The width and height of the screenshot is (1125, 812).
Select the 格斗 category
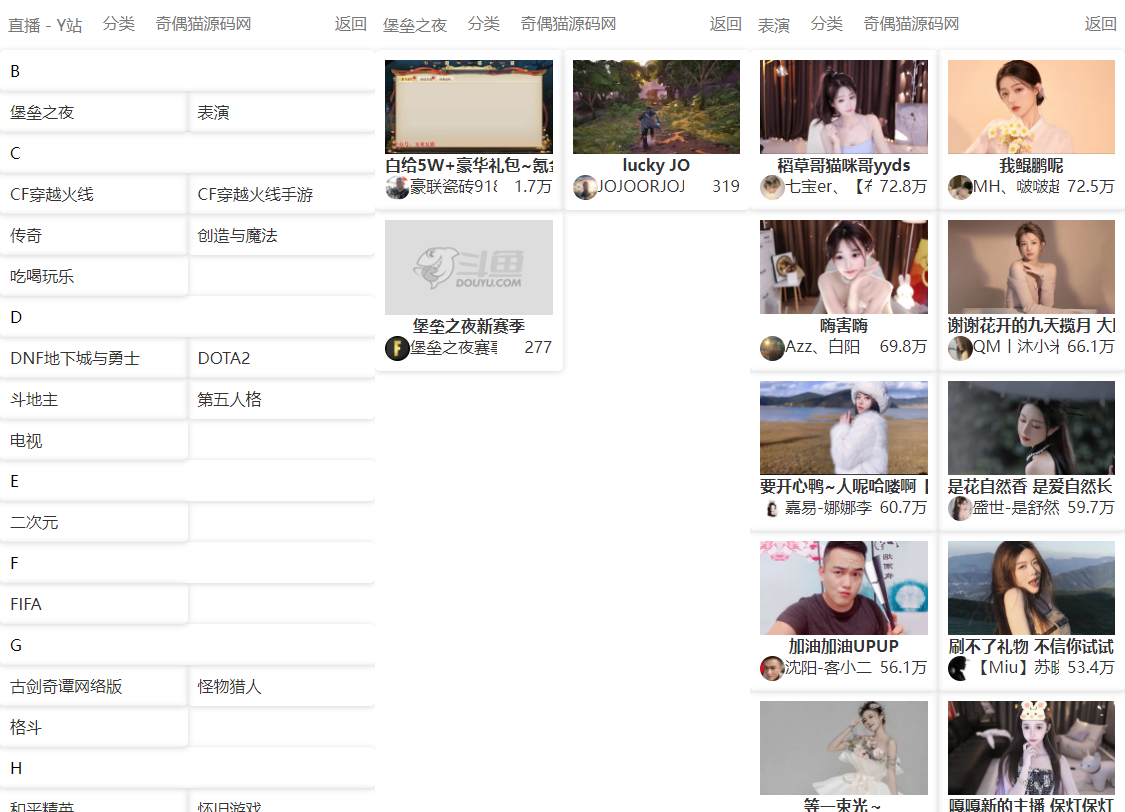click(94, 727)
